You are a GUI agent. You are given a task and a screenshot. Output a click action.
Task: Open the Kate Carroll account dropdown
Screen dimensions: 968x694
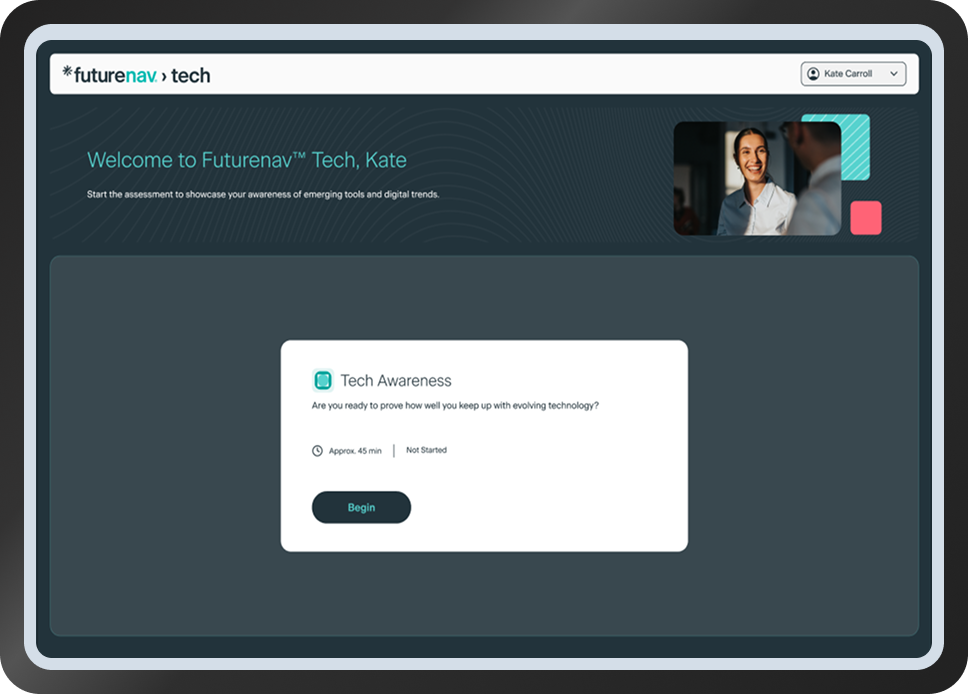pos(852,74)
